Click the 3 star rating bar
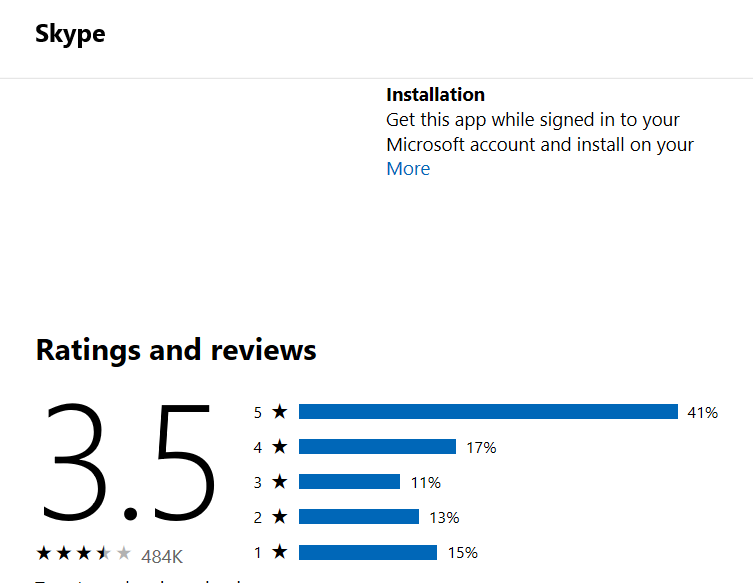The height and width of the screenshot is (583, 753). [x=350, y=482]
